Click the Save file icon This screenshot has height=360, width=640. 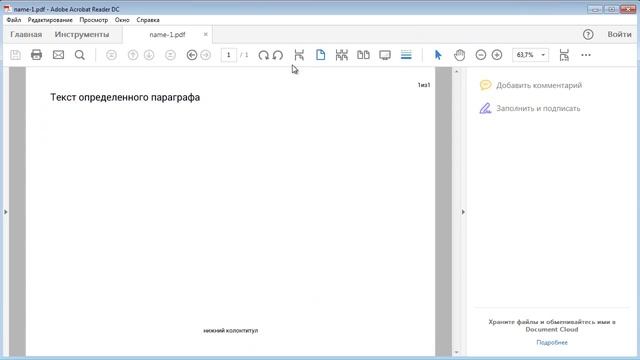[x=16, y=55]
